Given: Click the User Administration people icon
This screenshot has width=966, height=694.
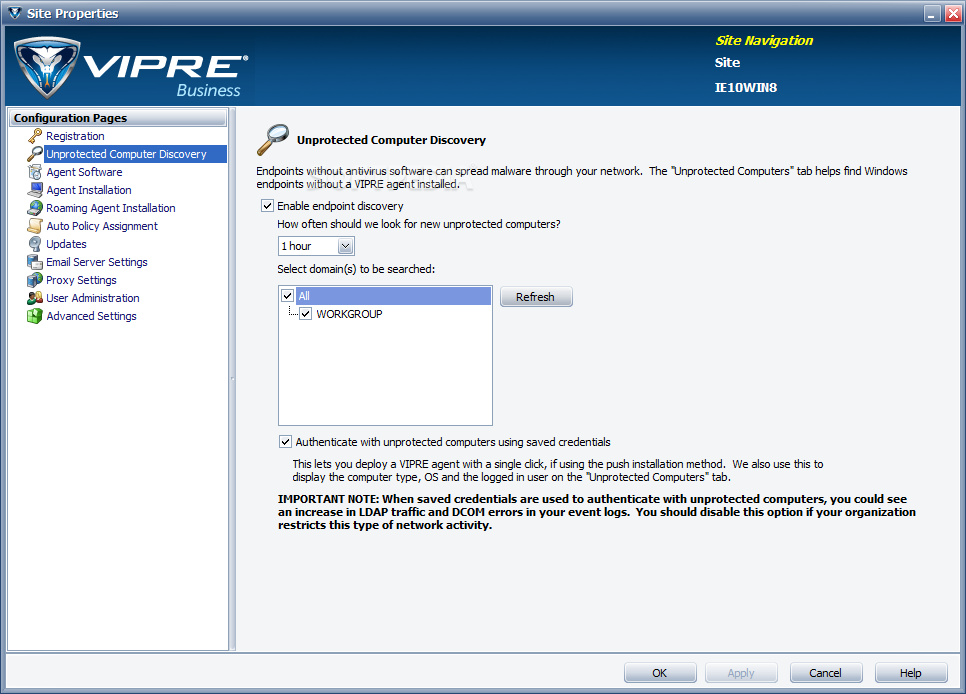Looking at the screenshot, I should [35, 298].
